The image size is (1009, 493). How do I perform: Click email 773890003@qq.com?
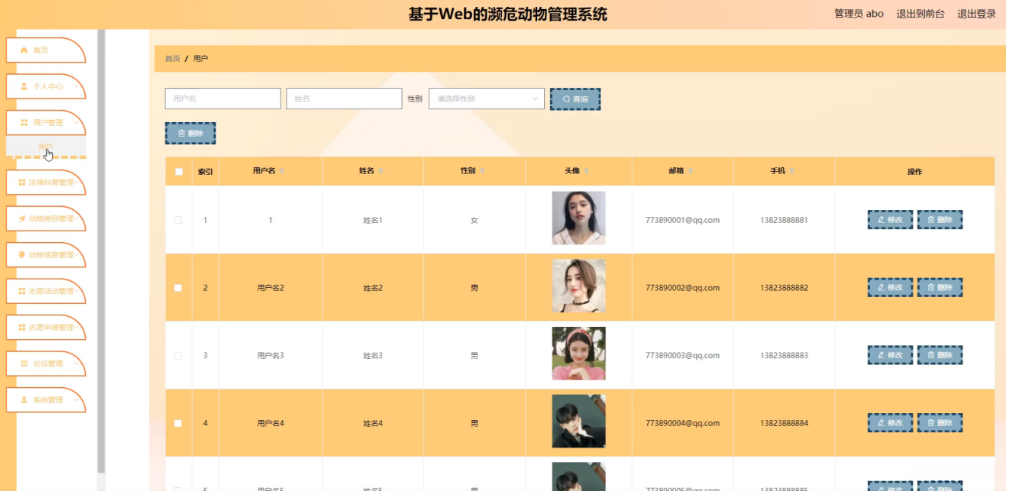coord(682,355)
